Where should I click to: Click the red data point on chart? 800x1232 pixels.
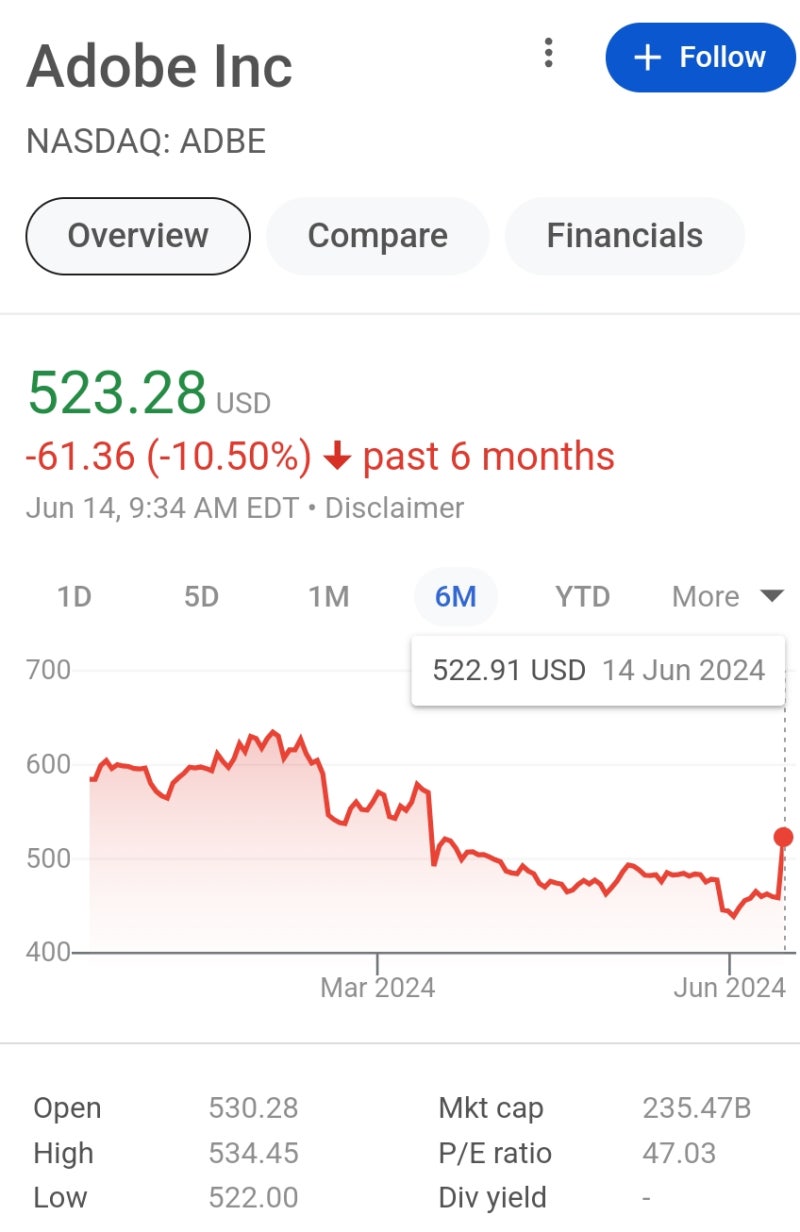[783, 837]
